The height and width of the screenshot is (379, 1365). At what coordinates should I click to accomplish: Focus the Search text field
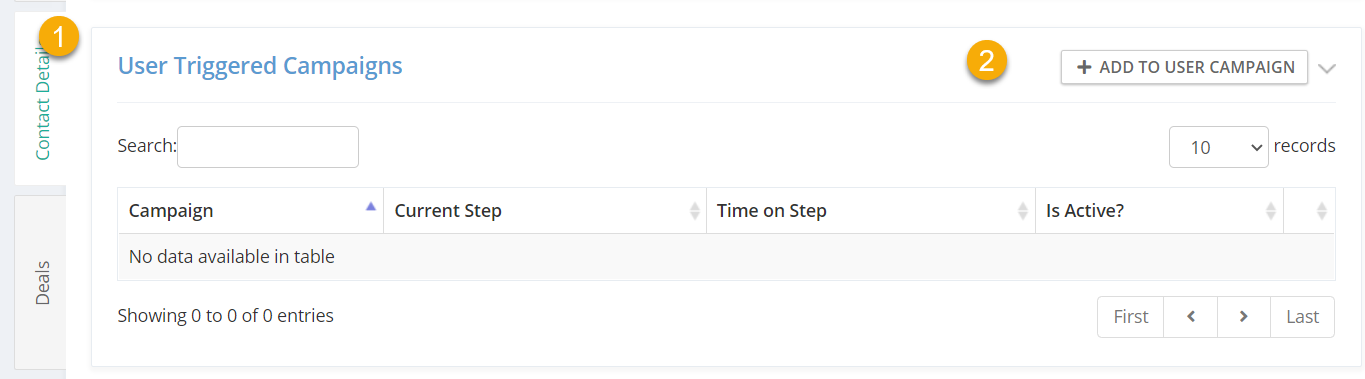coord(268,147)
